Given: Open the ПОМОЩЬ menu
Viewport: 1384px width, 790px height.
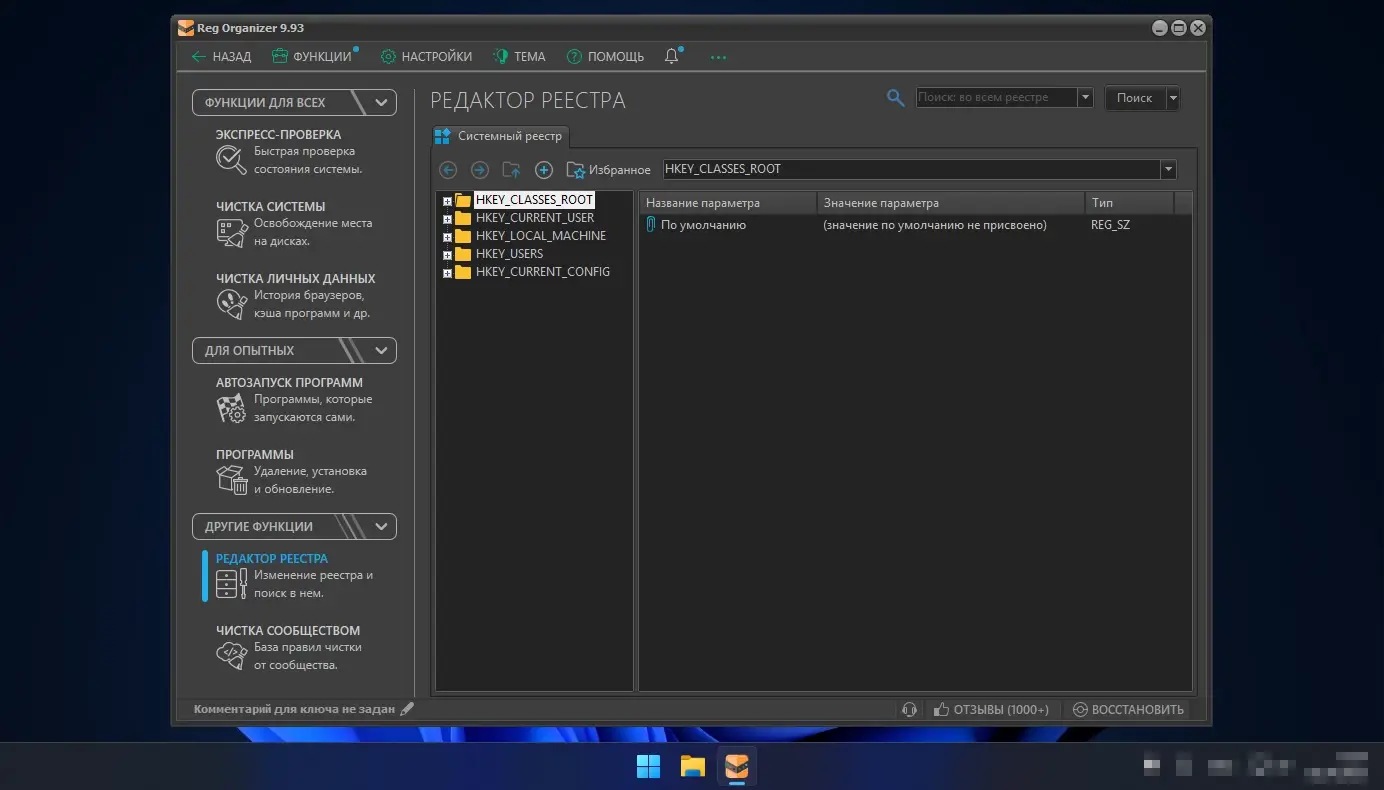Looking at the screenshot, I should 605,57.
